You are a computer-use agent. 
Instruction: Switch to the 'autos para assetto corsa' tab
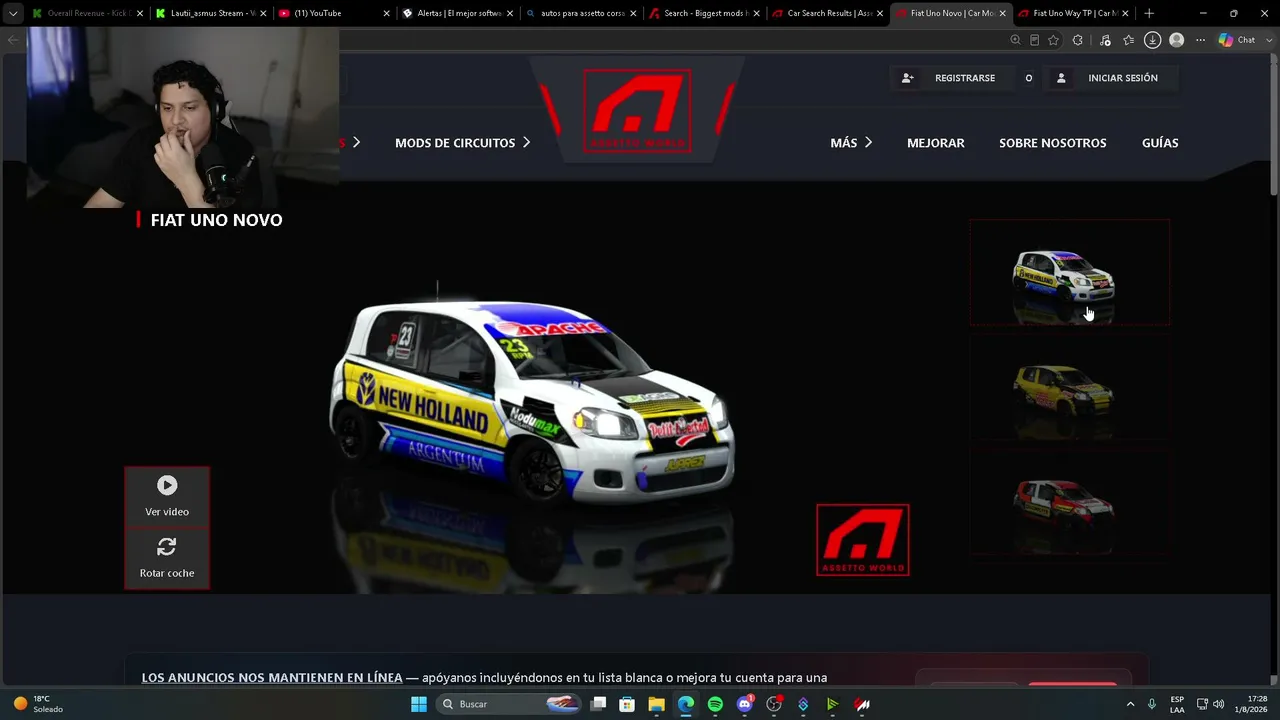click(580, 13)
